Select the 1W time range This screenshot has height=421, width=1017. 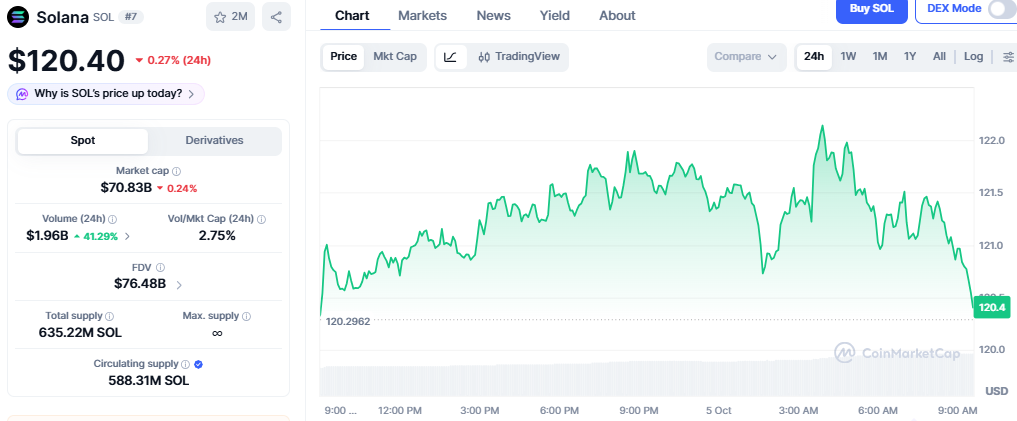(x=848, y=57)
